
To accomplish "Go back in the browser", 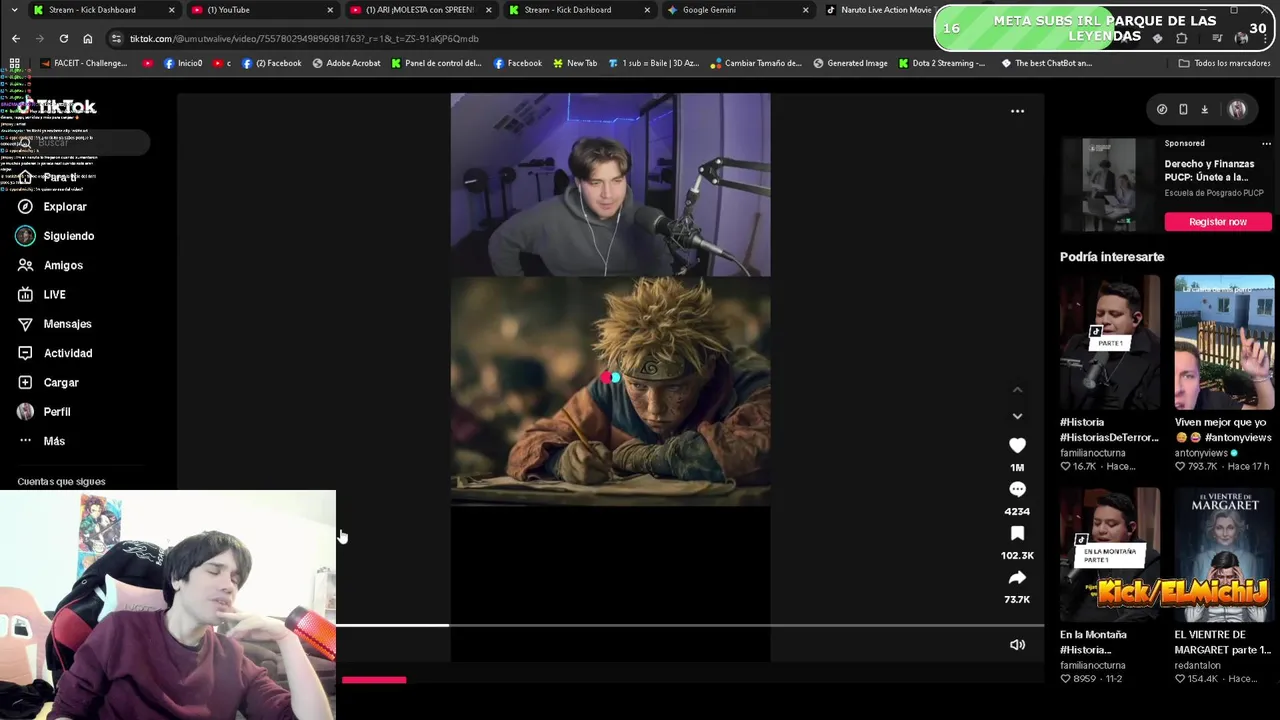I will pyautogui.click(x=16, y=38).
